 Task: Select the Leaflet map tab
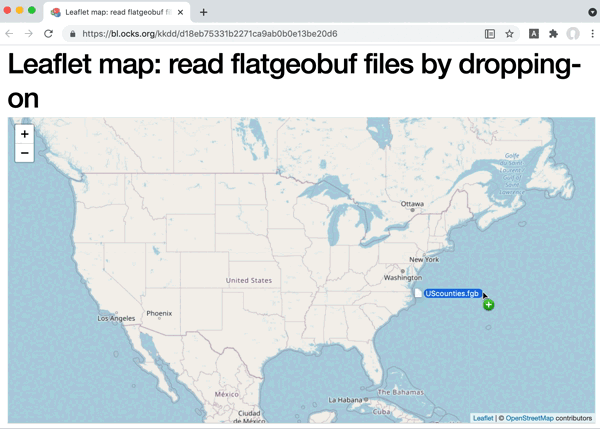click(117, 12)
